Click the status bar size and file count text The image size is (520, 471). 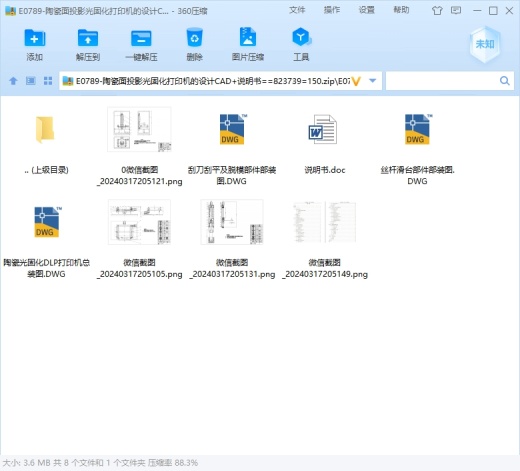pyautogui.click(x=100, y=463)
